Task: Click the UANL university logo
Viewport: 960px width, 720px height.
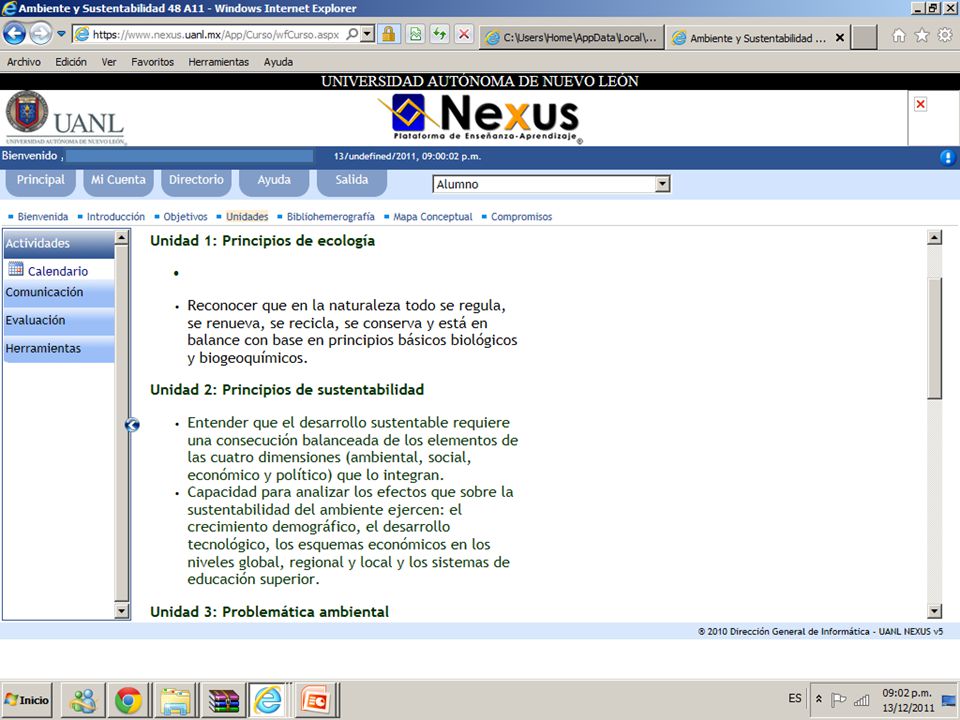Action: [65, 118]
